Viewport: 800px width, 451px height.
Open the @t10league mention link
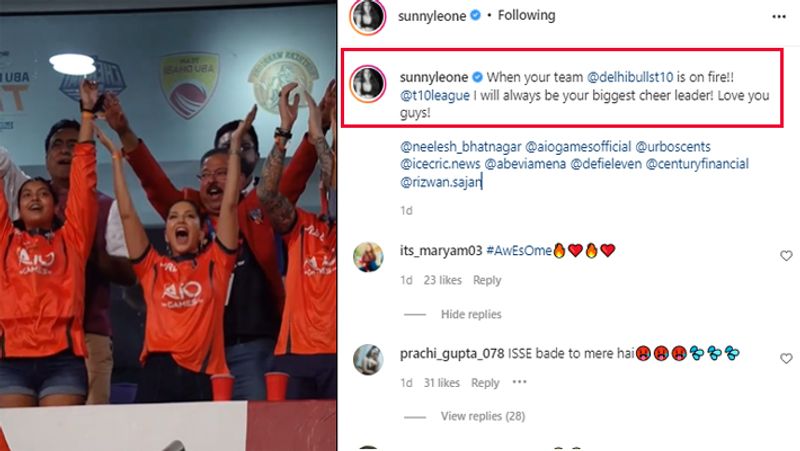[x=435, y=95]
